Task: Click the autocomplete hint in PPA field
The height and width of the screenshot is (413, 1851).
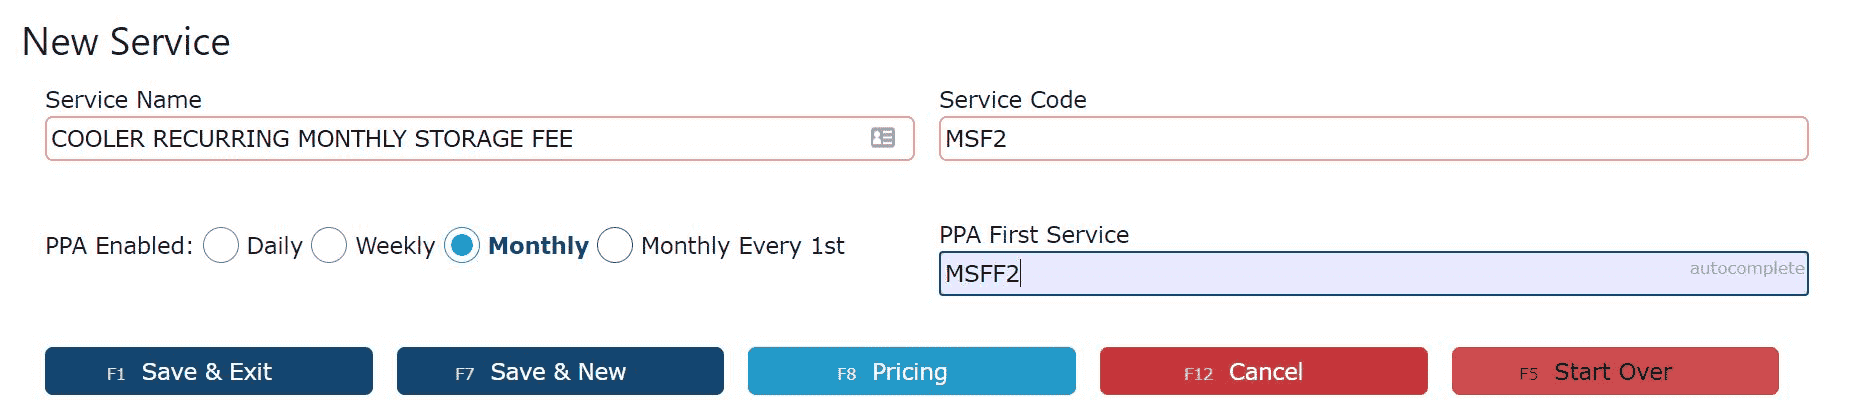Action: coord(1747,268)
